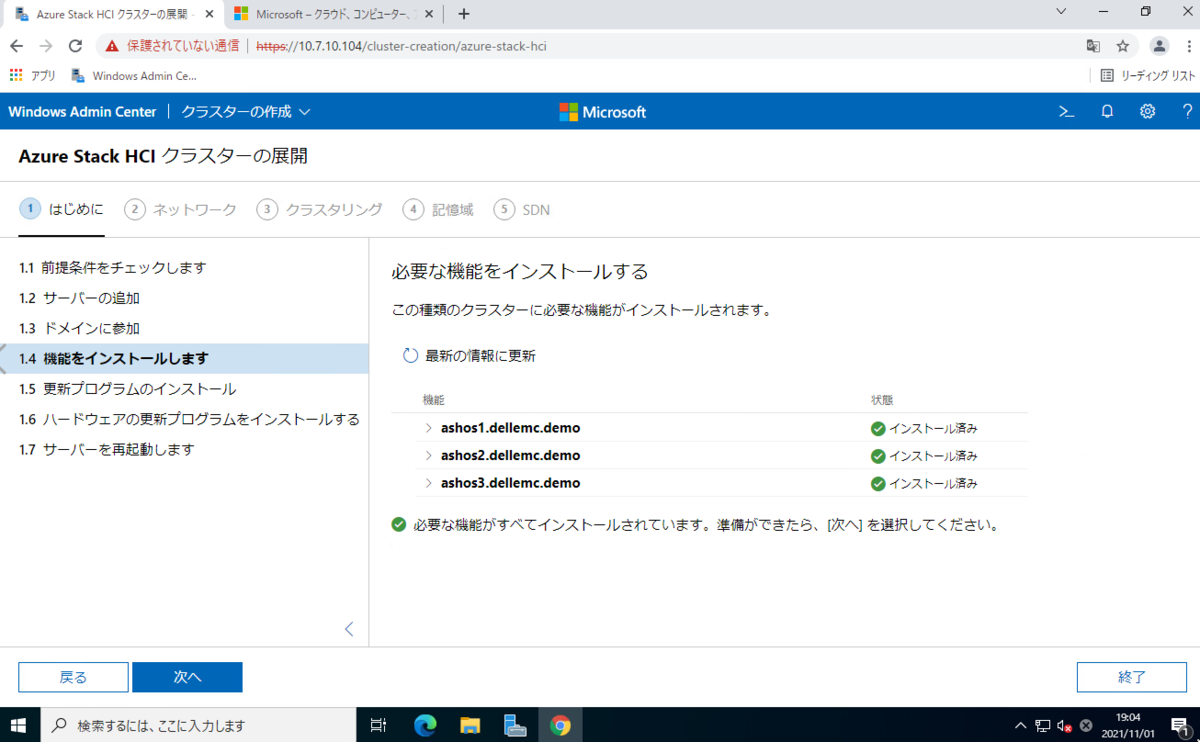This screenshot has height=742, width=1200.
Task: Open the Windows Admin Ce... bookmark
Action: pos(135,75)
